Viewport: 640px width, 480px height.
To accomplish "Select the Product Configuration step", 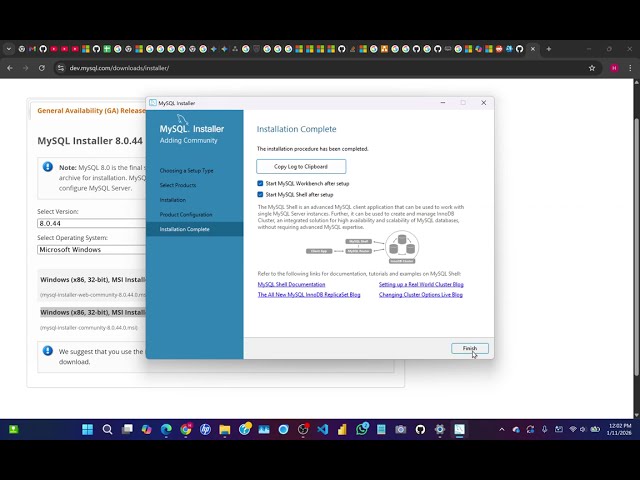I will coord(186,215).
